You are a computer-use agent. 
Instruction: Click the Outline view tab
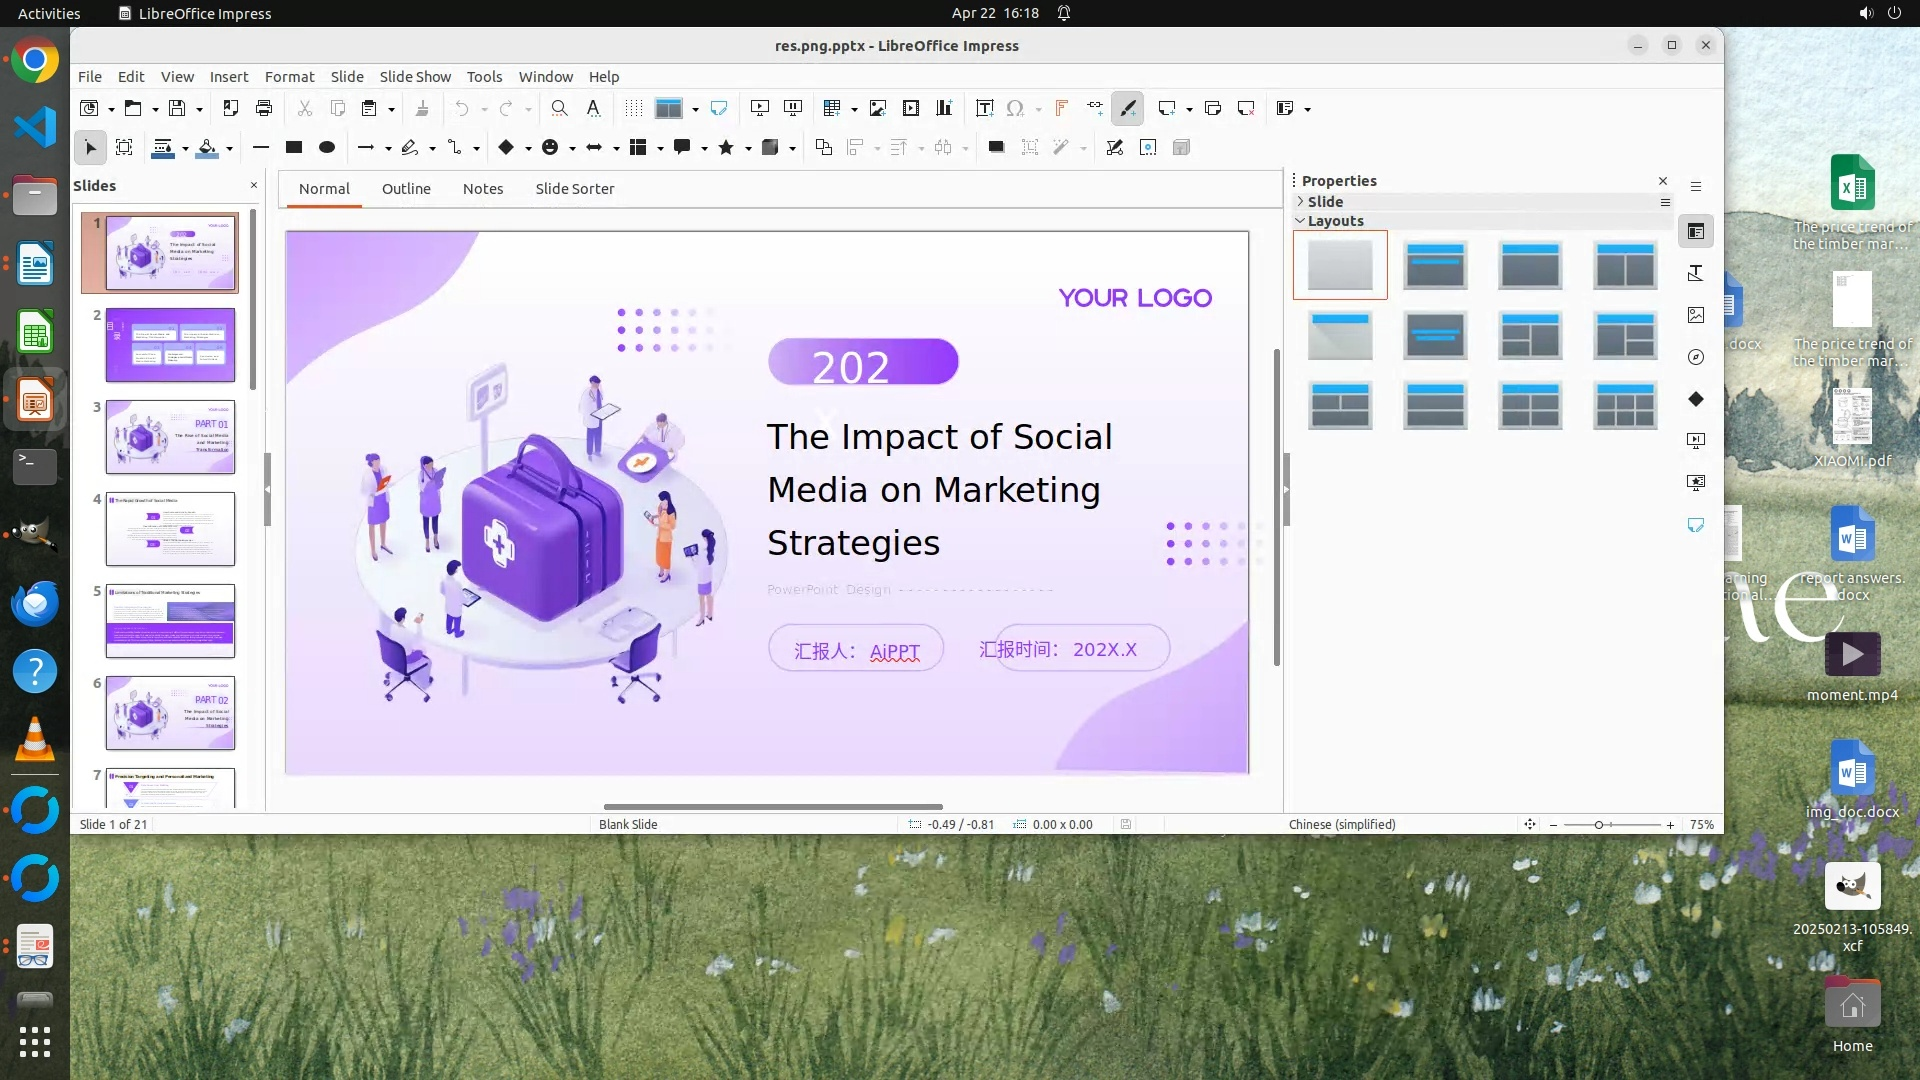click(406, 188)
